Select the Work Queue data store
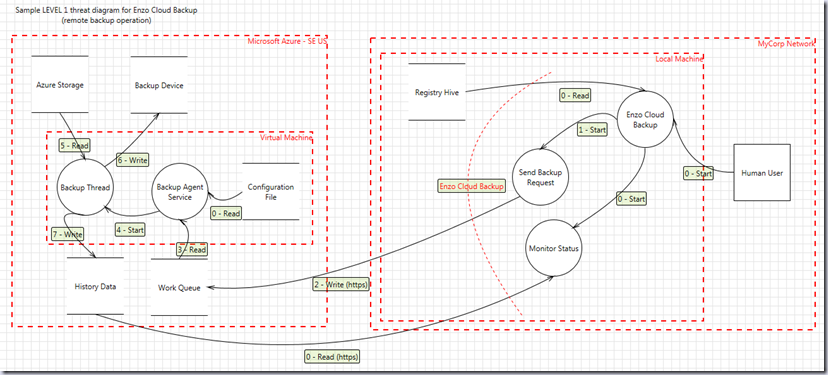The width and height of the screenshot is (828, 375). click(179, 287)
